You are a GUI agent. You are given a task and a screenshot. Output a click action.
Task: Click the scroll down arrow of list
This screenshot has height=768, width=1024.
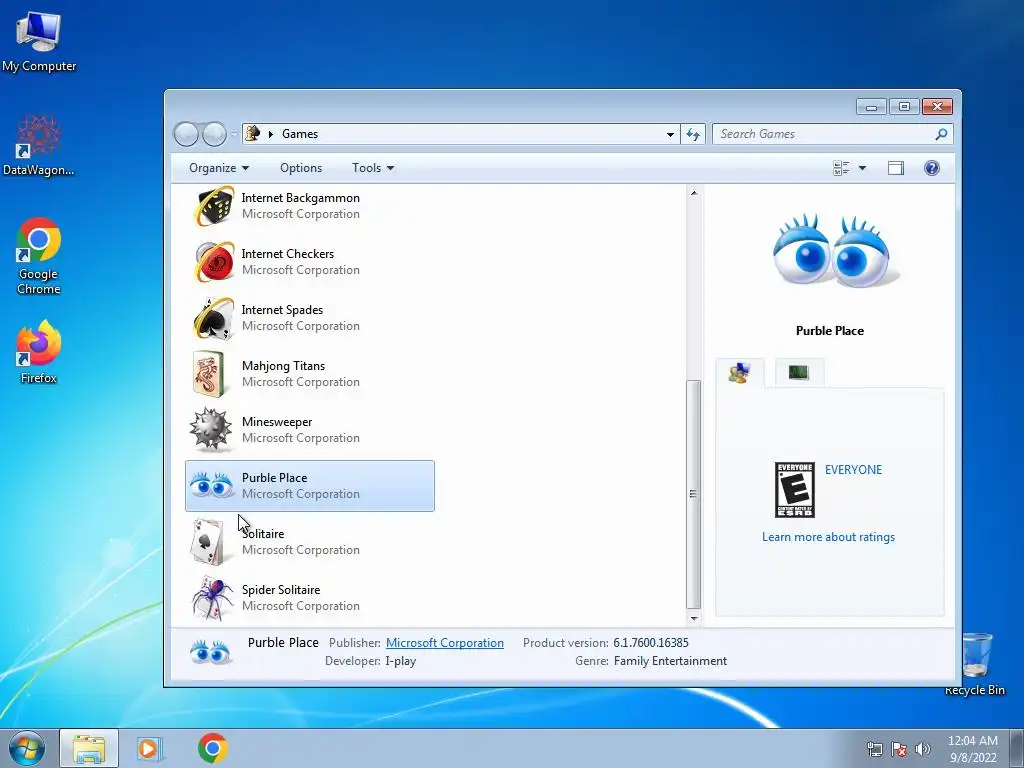point(694,618)
